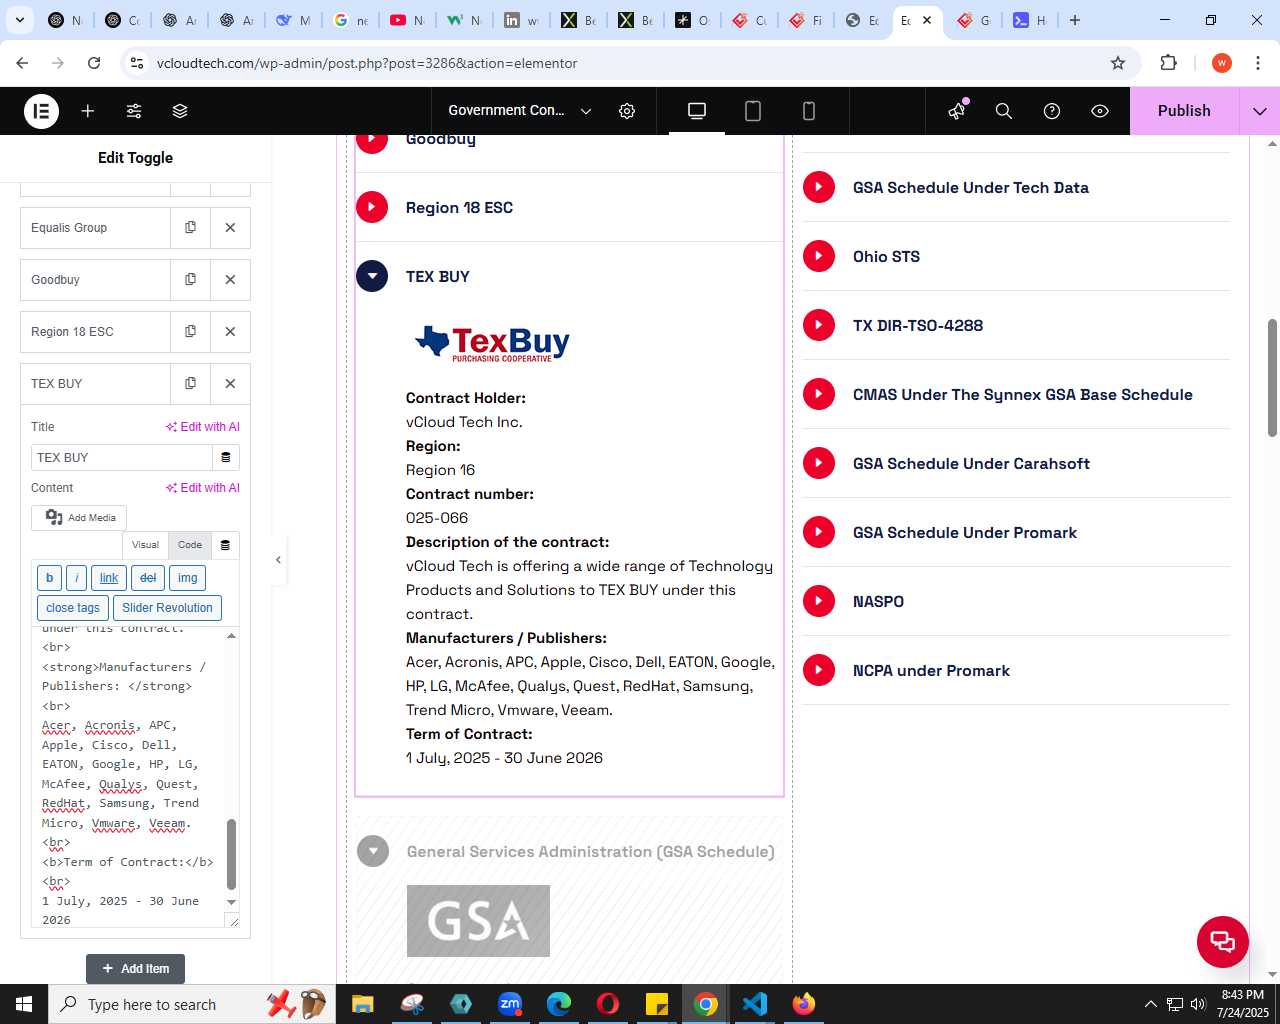Image resolution: width=1280 pixels, height=1024 pixels.
Task: Open browser extensions puzzle icon
Action: click(1168, 63)
